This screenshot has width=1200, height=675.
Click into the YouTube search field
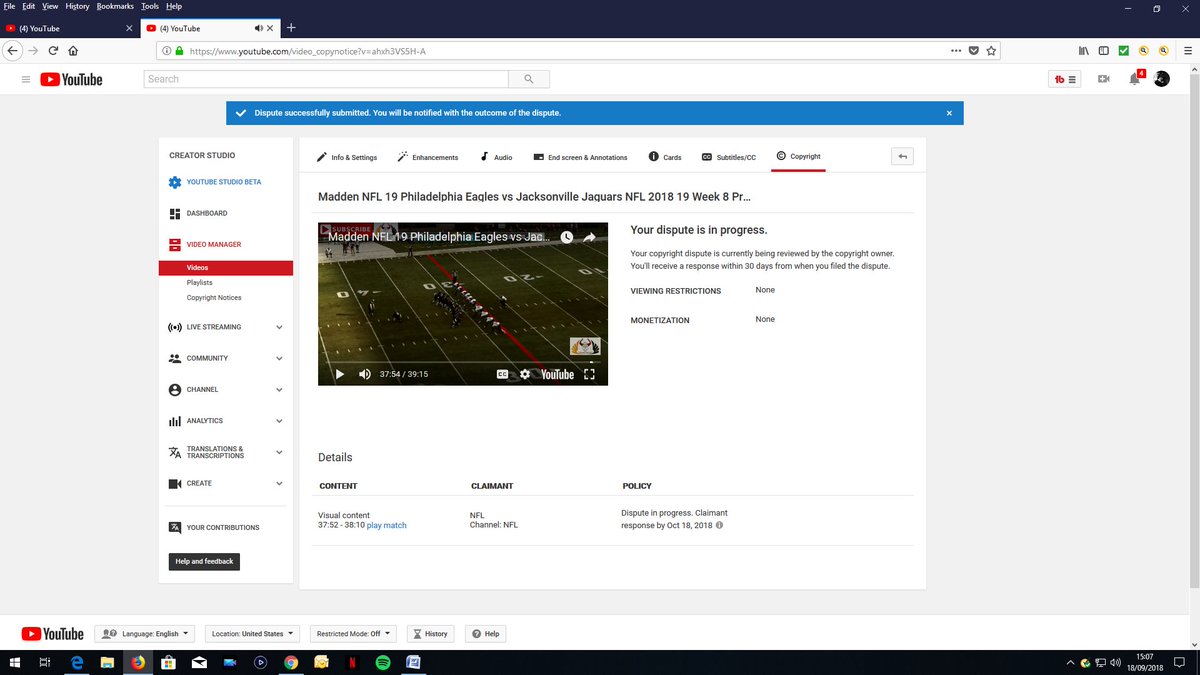[x=326, y=79]
